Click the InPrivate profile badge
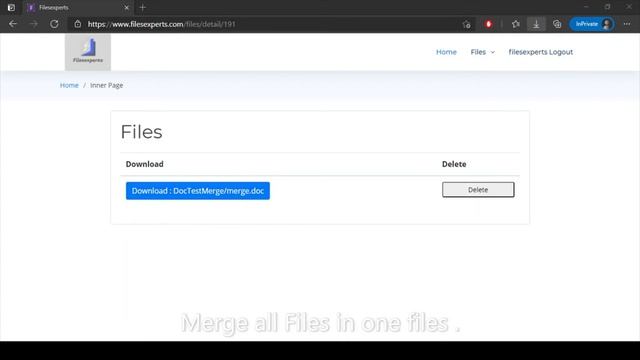Screen dimensions: 640x360 pos(592,24)
